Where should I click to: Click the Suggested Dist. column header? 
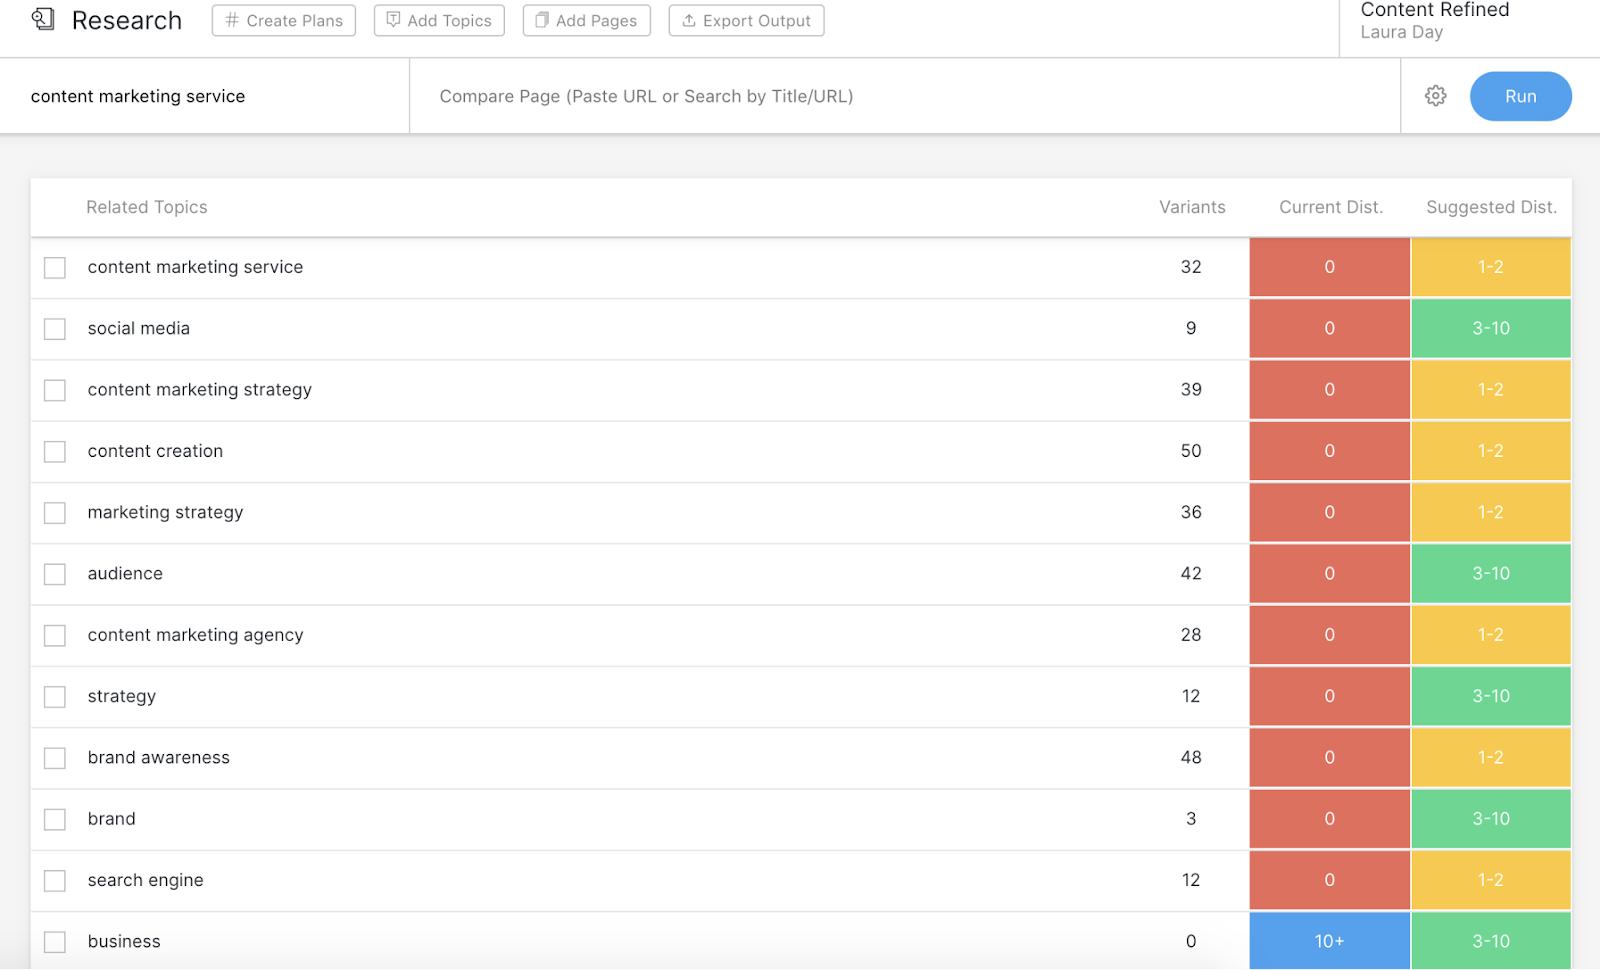pos(1491,207)
